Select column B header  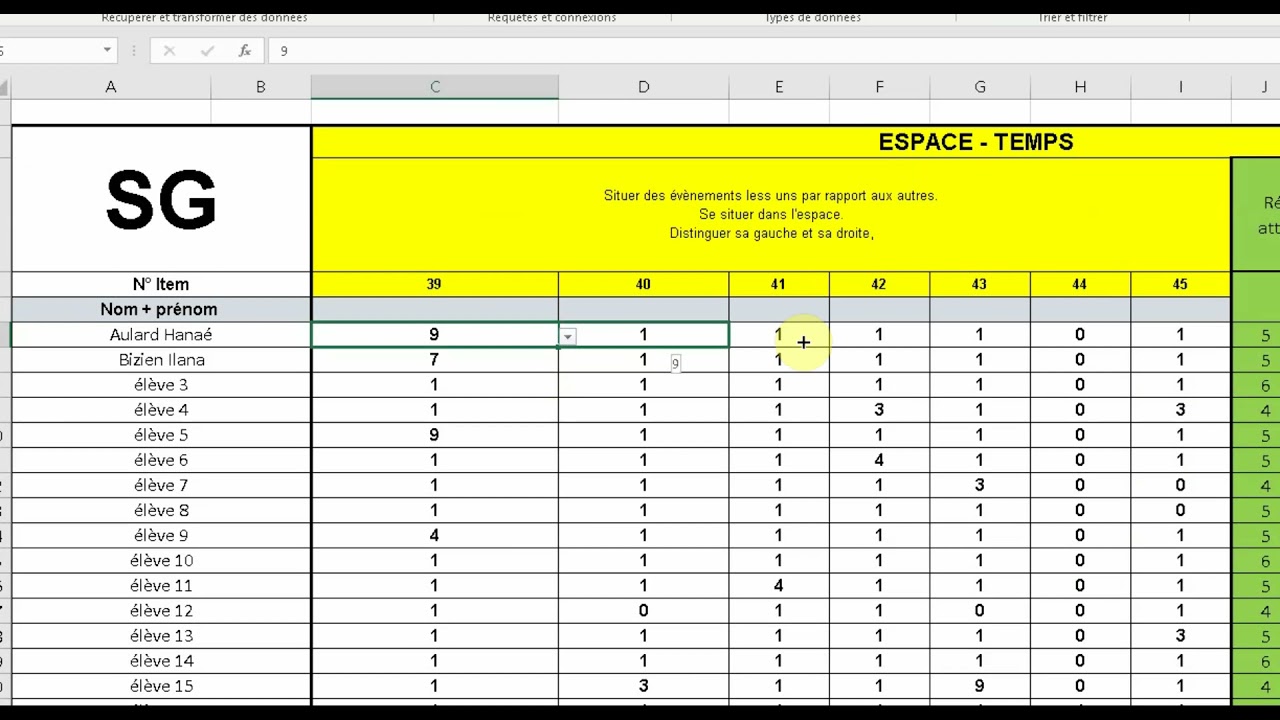click(261, 87)
